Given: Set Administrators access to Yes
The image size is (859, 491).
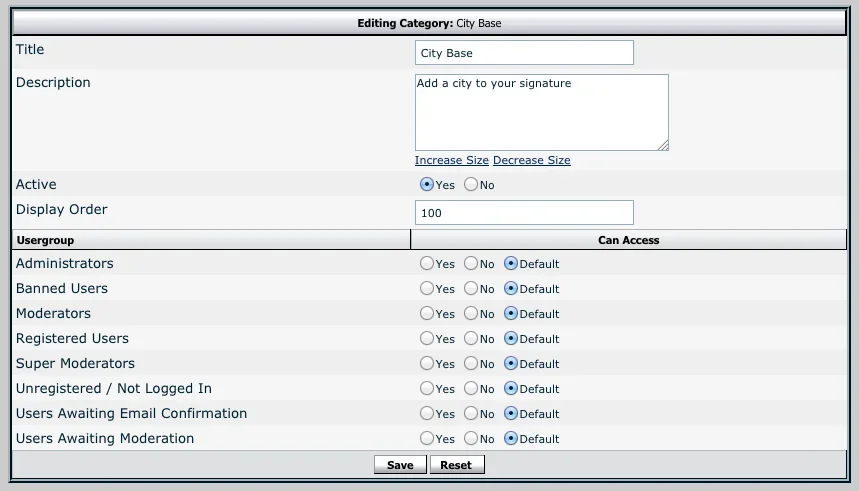Looking at the screenshot, I should (427, 264).
